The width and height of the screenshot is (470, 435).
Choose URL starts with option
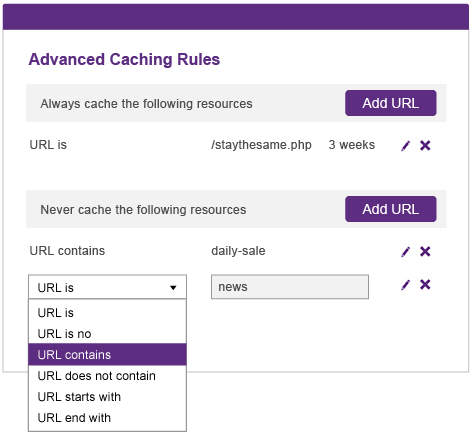click(x=107, y=397)
